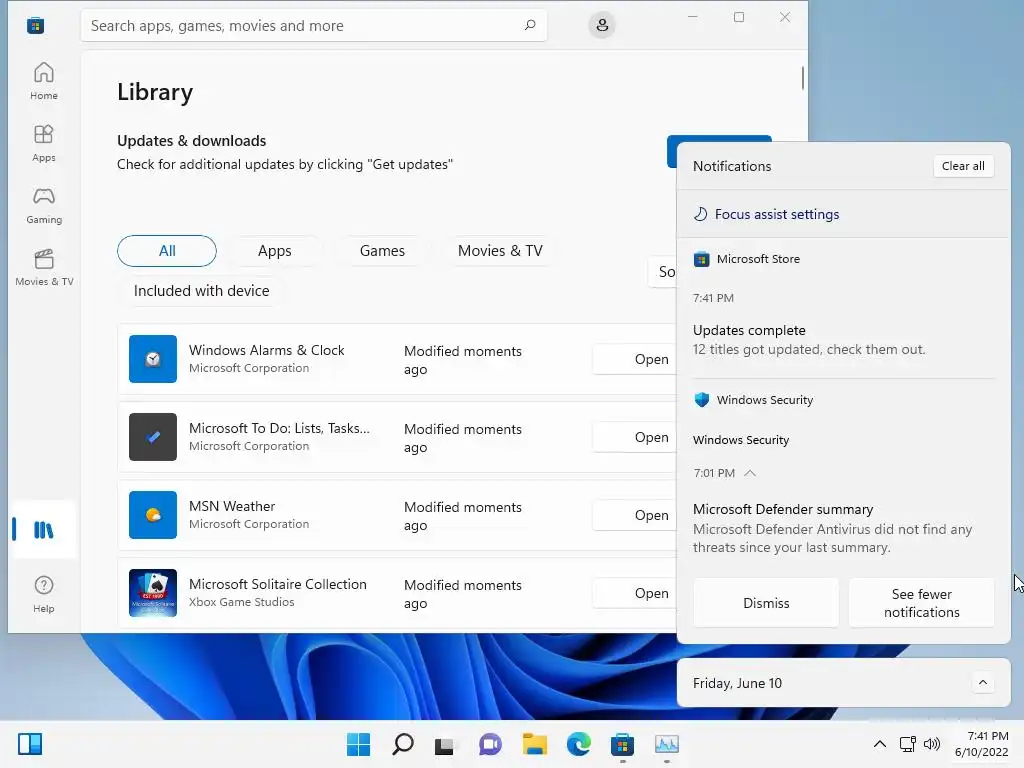Screen dimensions: 1024x768
Task: Click network icon in system tray
Action: [x=907, y=744]
